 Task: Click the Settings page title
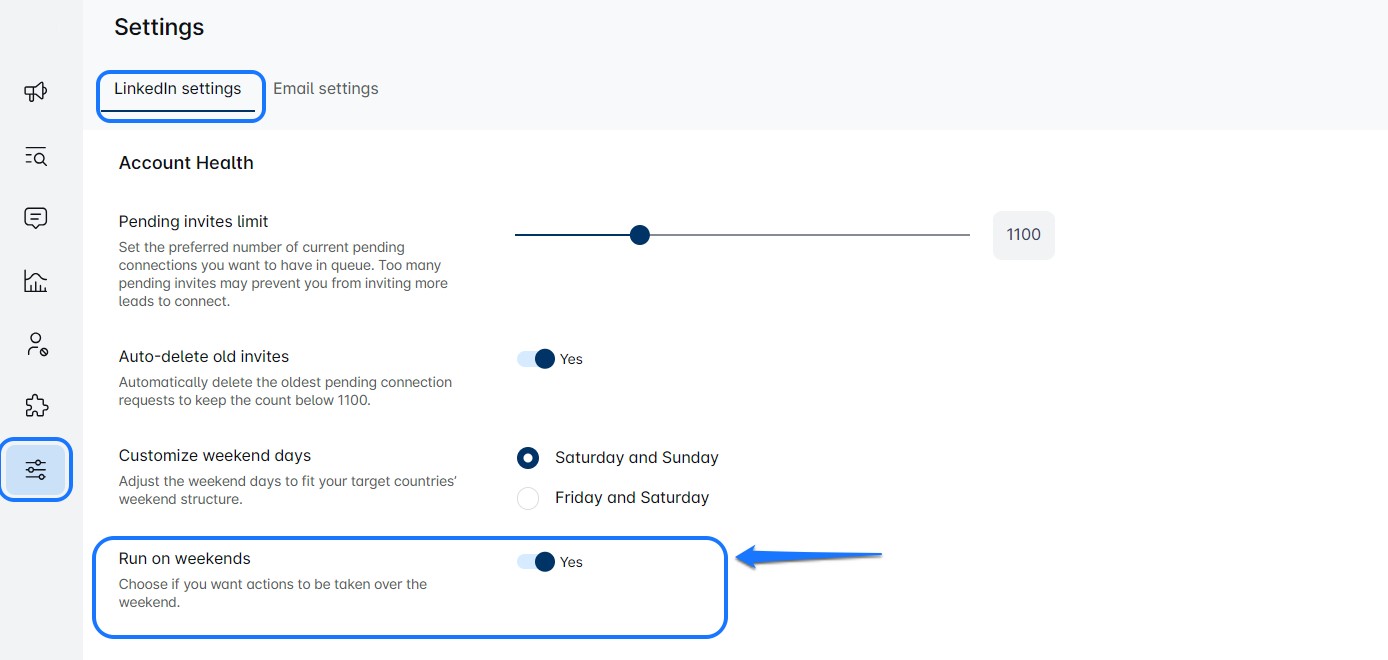(x=159, y=28)
